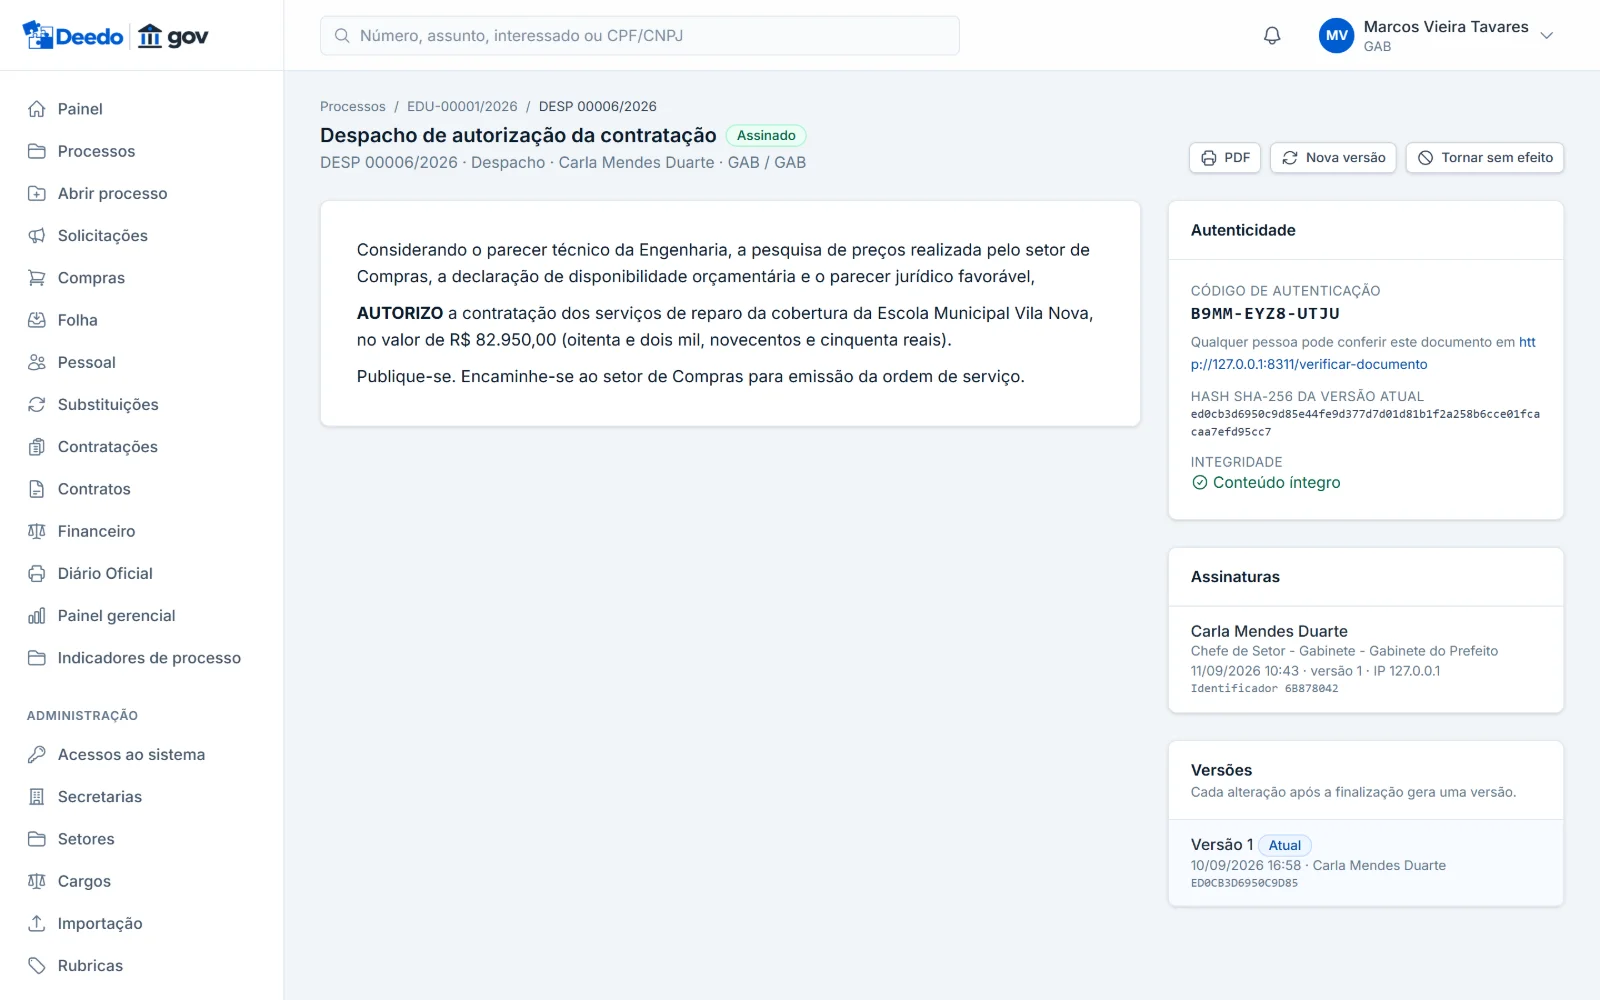
Task: Select the Abrir processo folder-plus icon
Action: [x=37, y=193]
